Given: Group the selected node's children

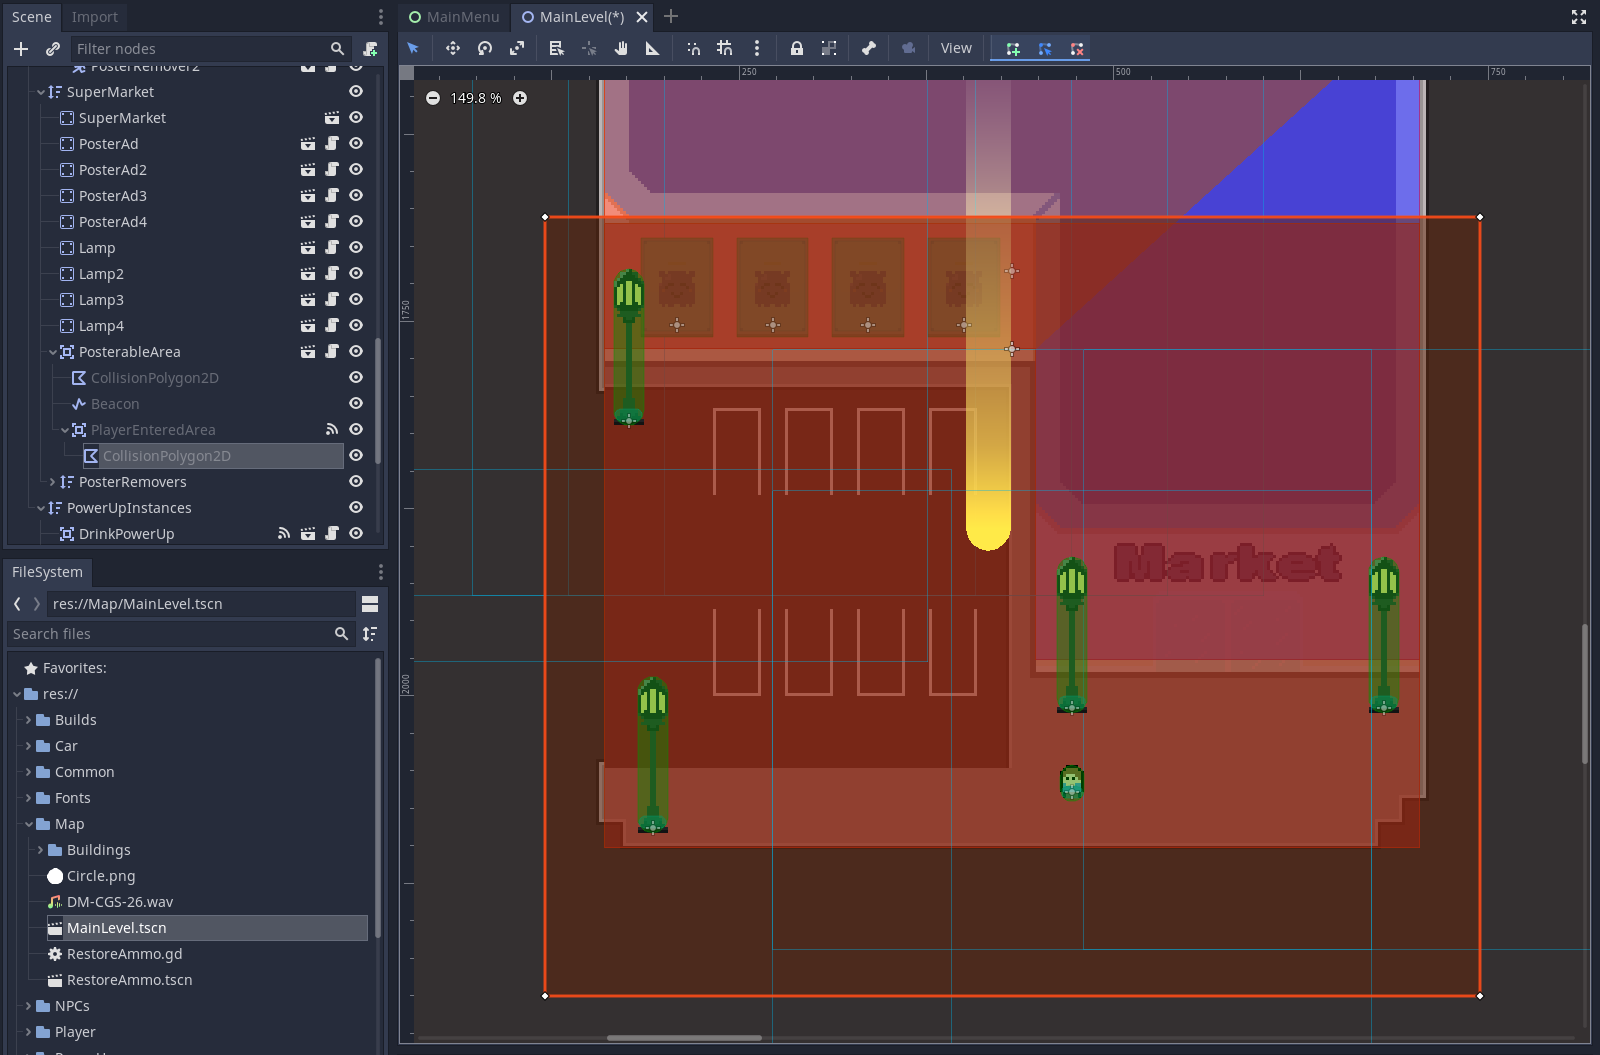Looking at the screenshot, I should 829,48.
